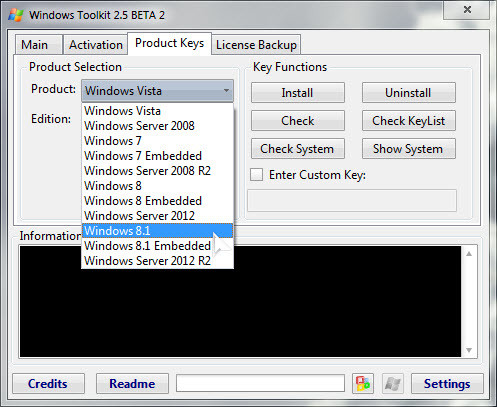
Task: Click the Install button
Action: [x=298, y=93]
